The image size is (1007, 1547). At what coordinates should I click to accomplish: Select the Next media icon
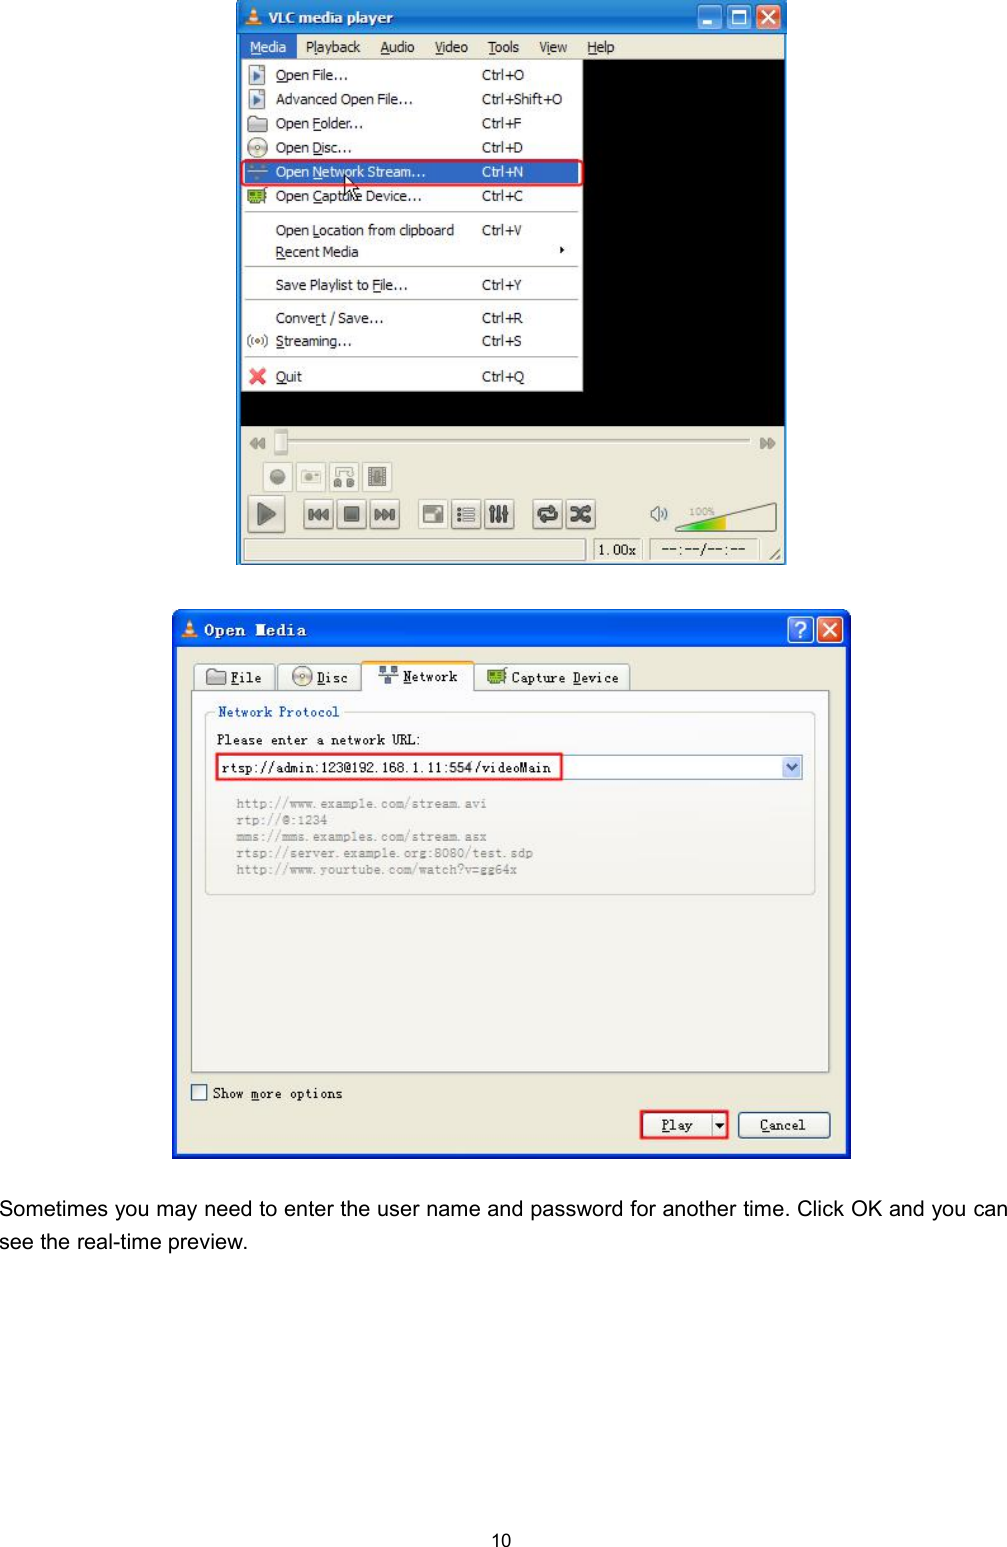(x=383, y=514)
